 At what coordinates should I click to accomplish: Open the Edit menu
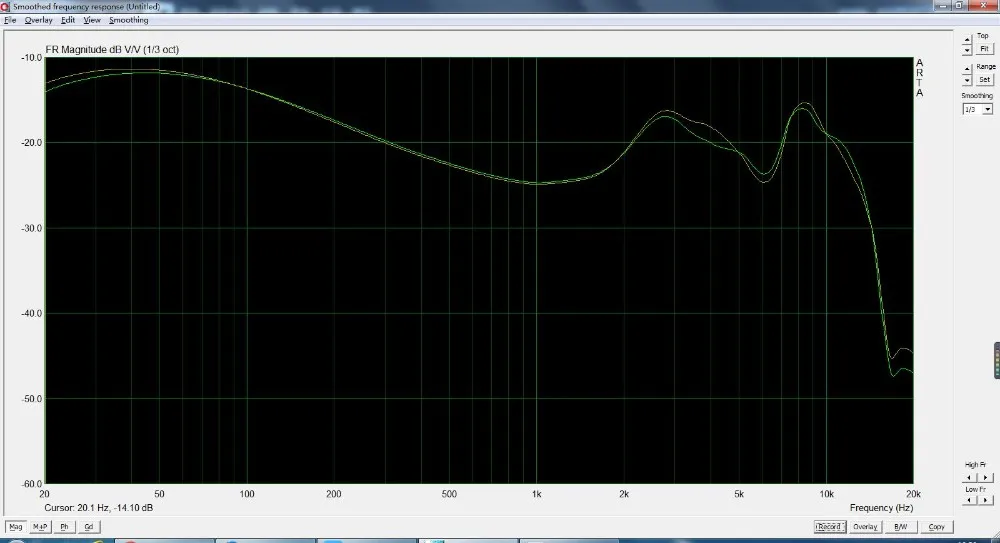click(x=68, y=20)
